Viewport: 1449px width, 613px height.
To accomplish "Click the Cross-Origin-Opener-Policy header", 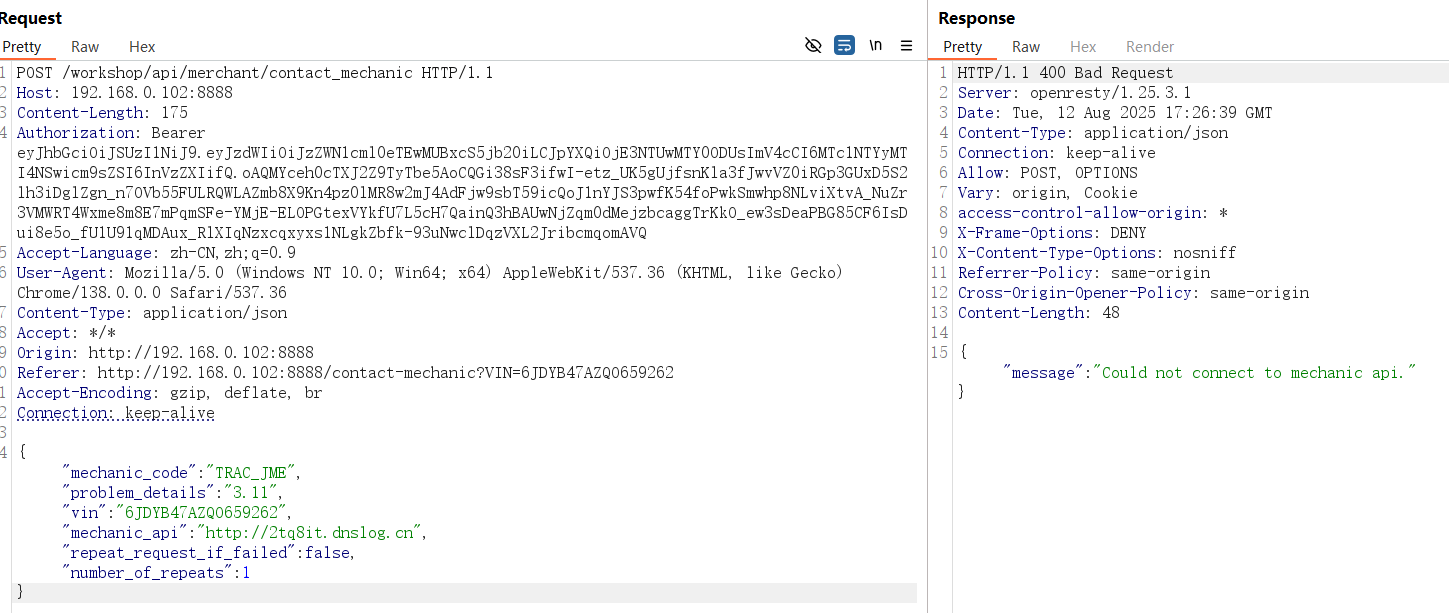I will point(1133,293).
